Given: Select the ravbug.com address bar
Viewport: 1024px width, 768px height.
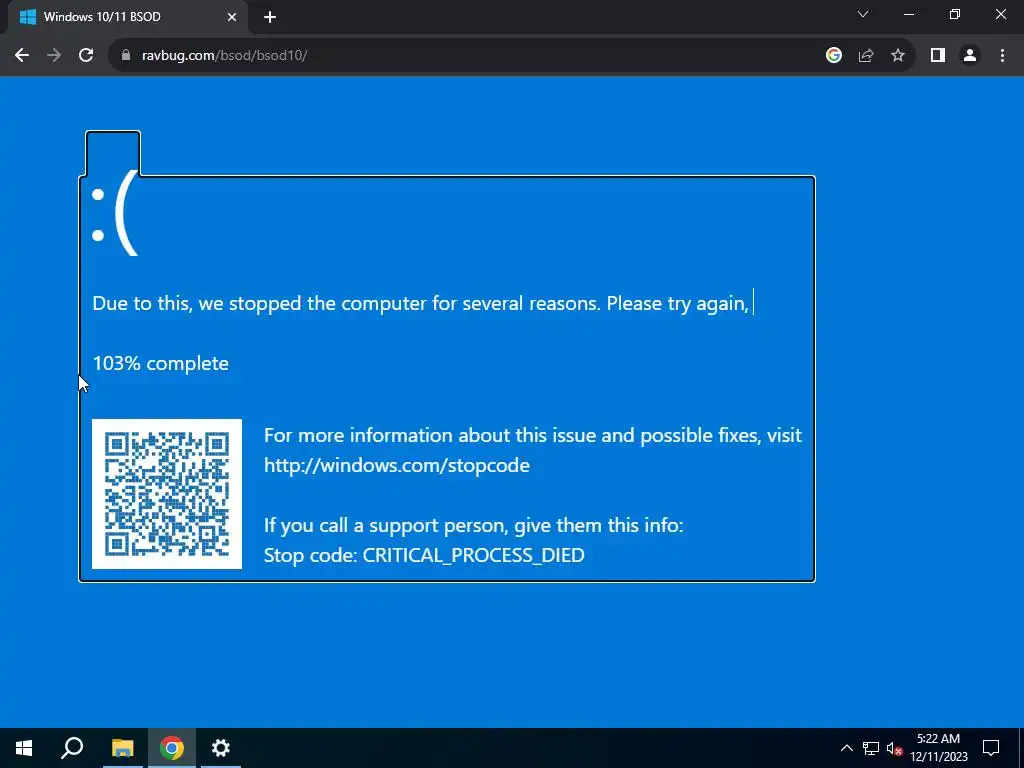Looking at the screenshot, I should click(x=470, y=56).
